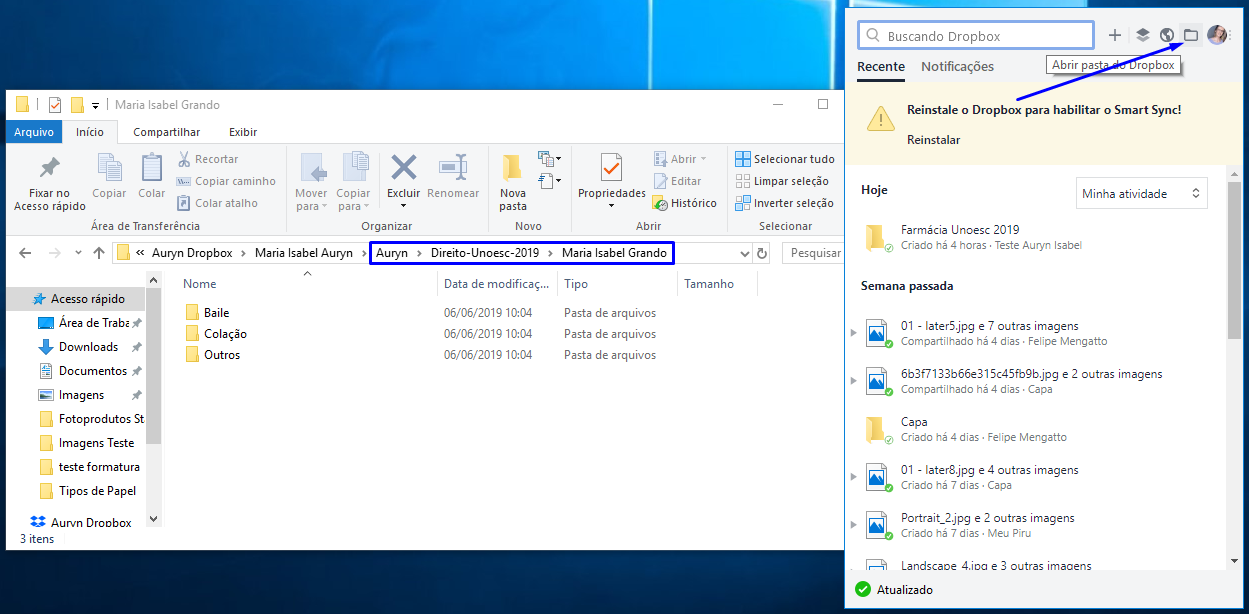The height and width of the screenshot is (614, 1249).
Task: Switch to the Compartilhar ribbon tab
Action: [x=167, y=132]
